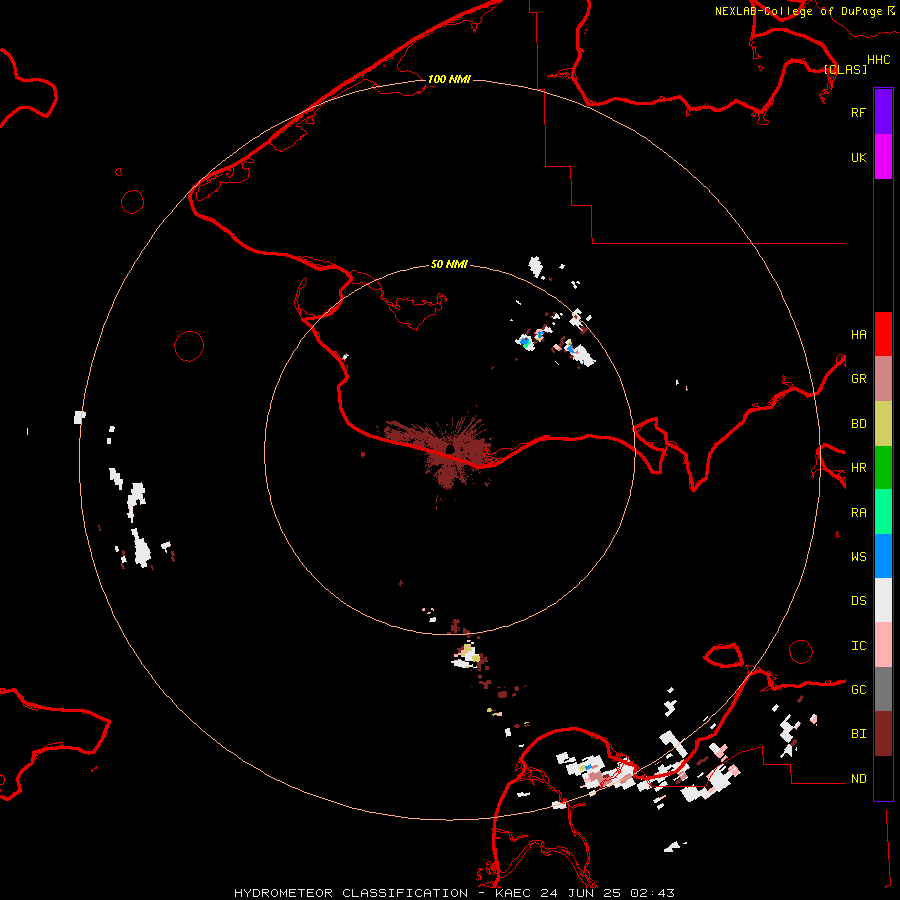This screenshot has width=900, height=900.
Task: Click the [CLAS] label near the legend
Action: 845,70
